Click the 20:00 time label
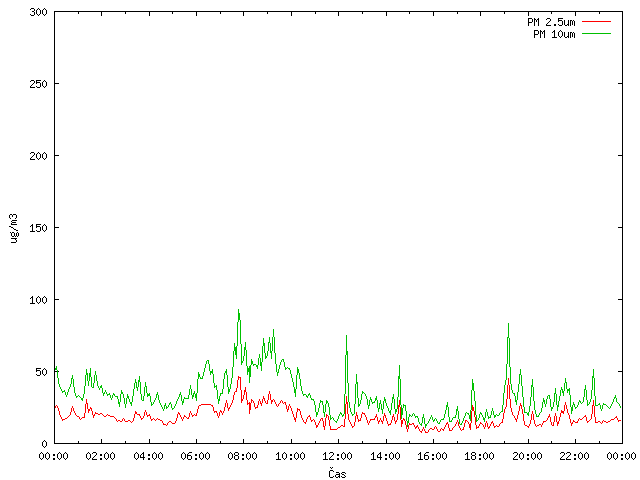640x480 pixels. click(x=527, y=456)
